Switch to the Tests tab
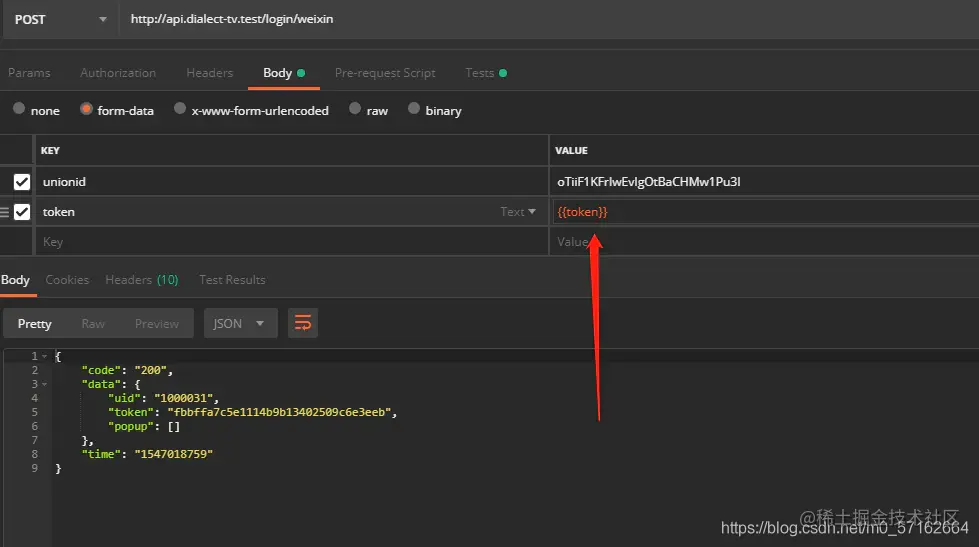979x547 pixels. tap(486, 73)
